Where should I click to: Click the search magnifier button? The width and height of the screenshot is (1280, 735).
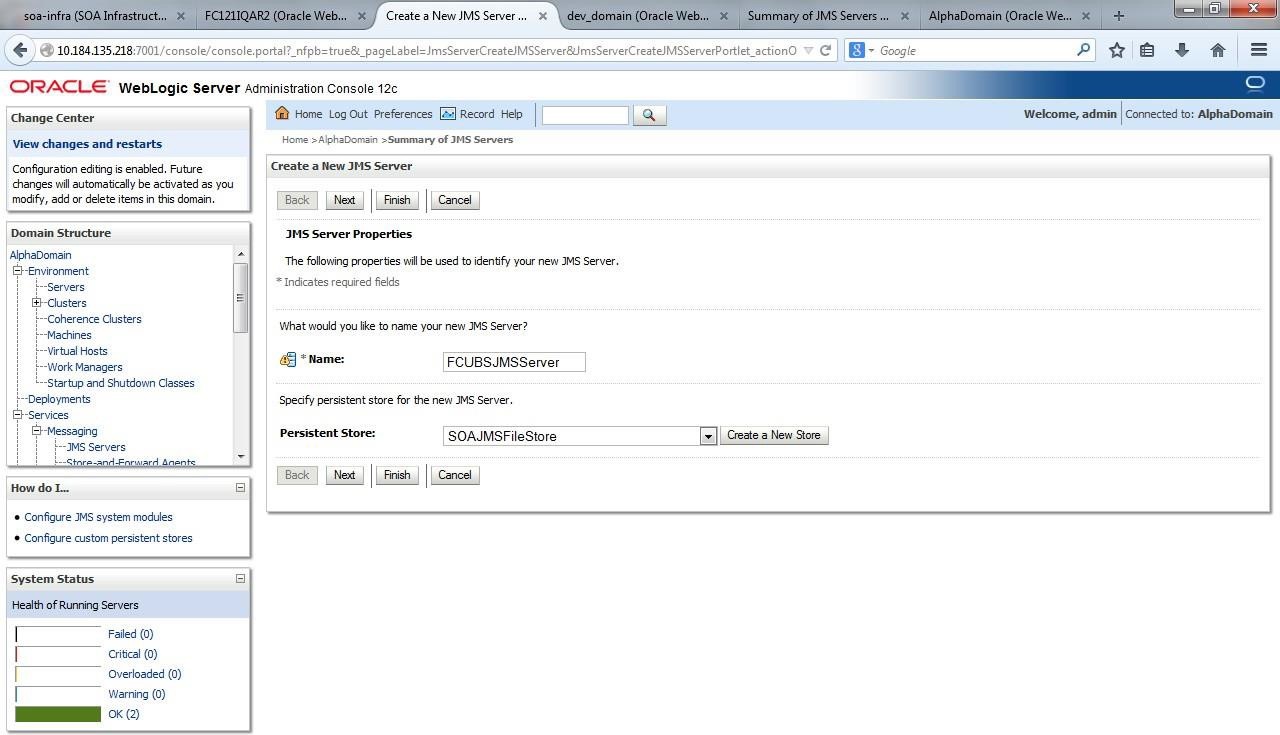click(x=649, y=116)
